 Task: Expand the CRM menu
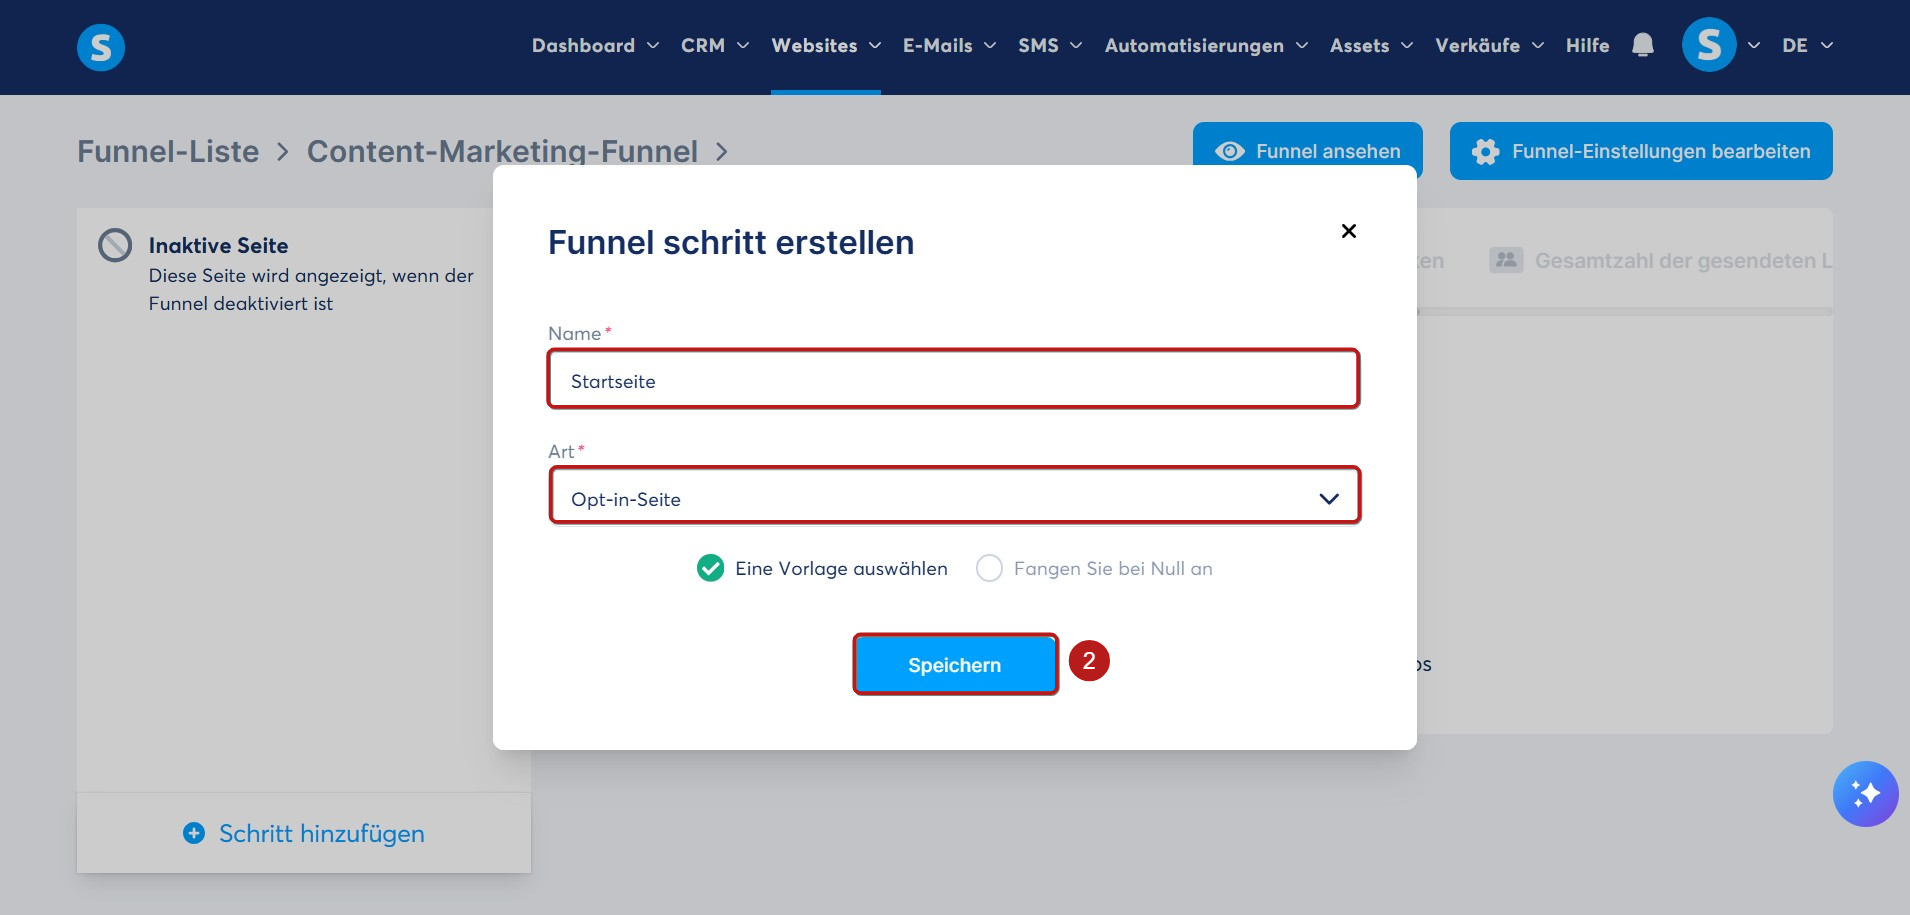[x=714, y=46]
